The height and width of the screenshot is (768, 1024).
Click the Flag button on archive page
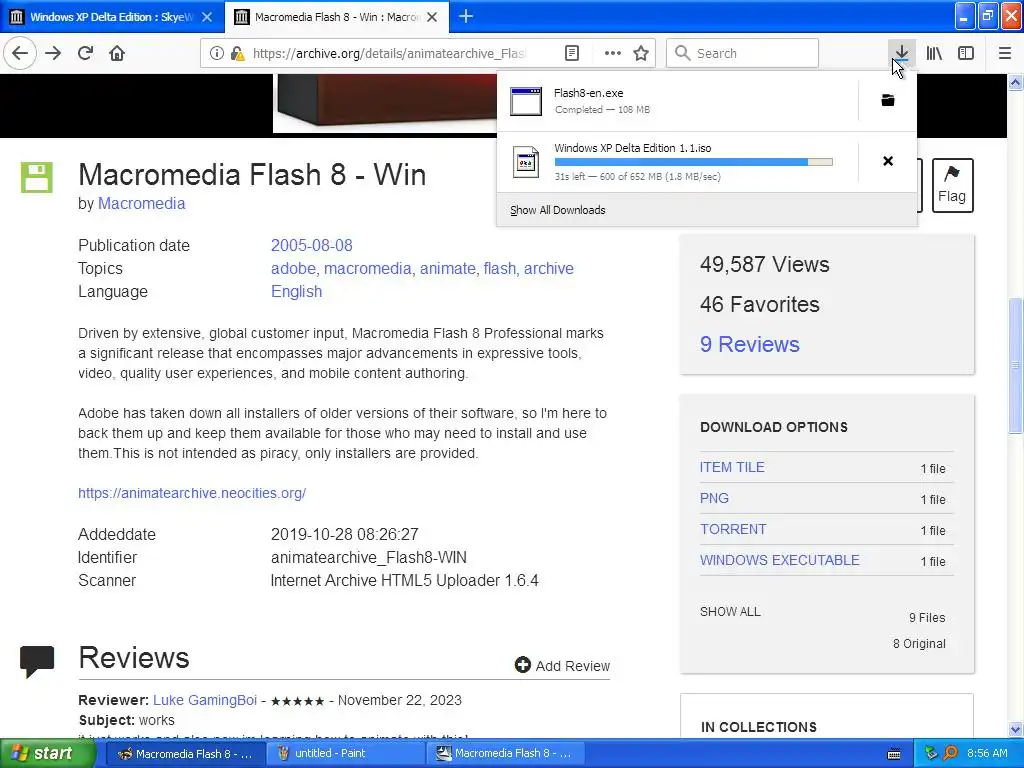(952, 185)
